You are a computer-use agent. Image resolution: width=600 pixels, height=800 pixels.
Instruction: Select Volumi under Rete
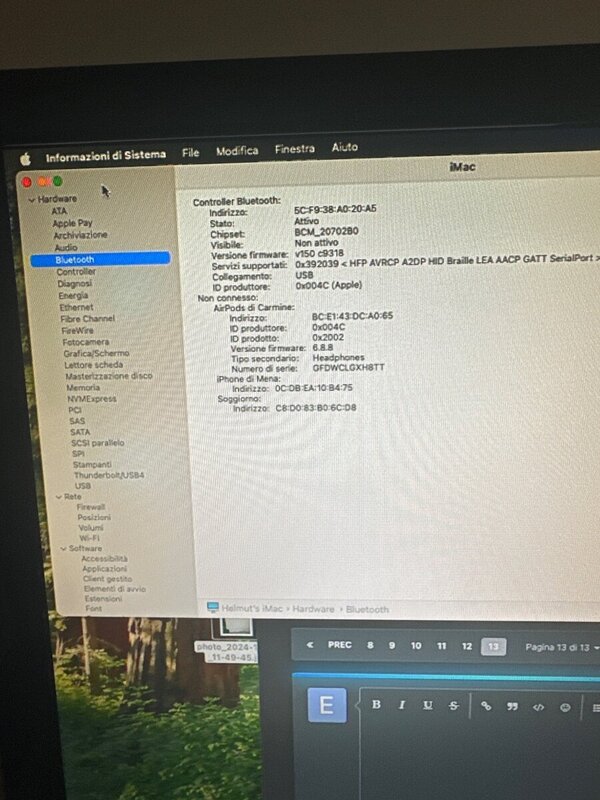click(91, 528)
